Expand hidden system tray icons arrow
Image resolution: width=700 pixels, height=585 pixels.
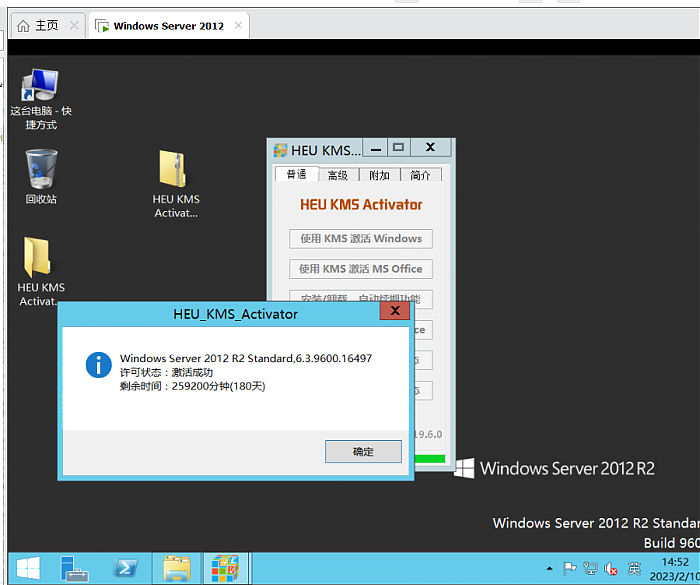click(x=549, y=569)
